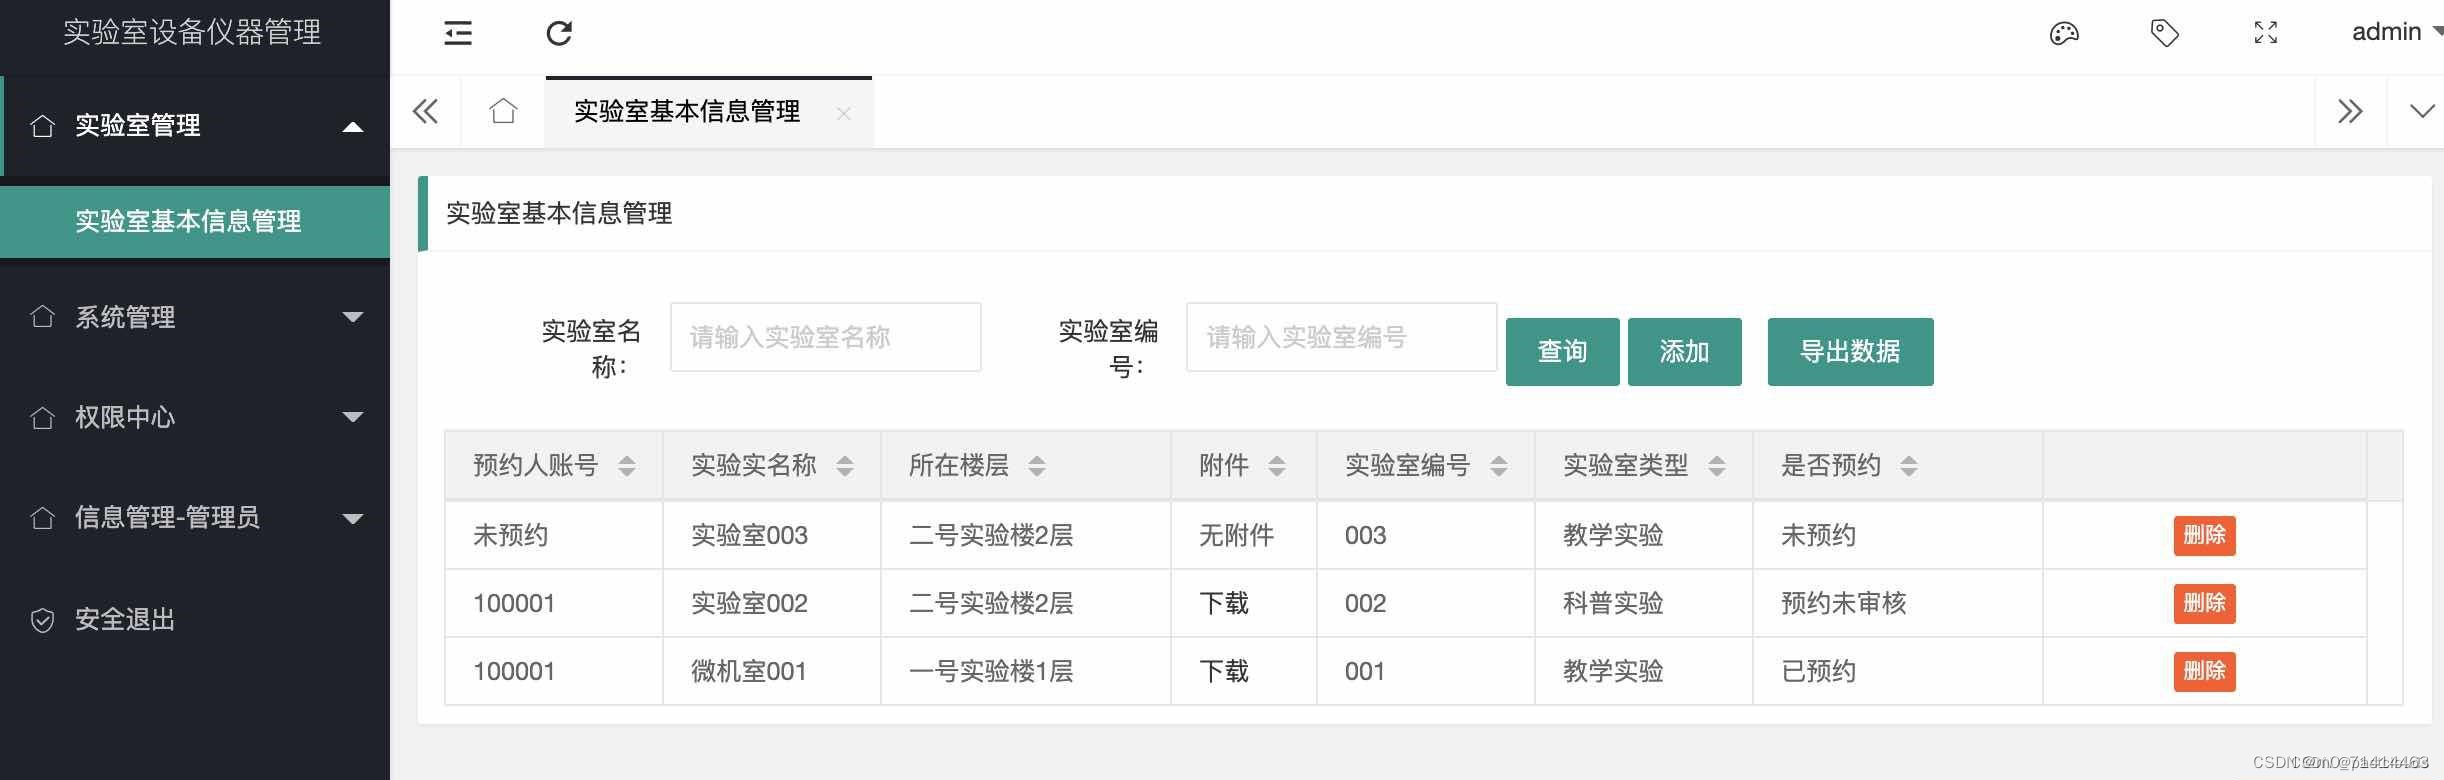Image resolution: width=2444 pixels, height=780 pixels.
Task: Sort by the 实验室类型 column arrows
Action: [x=1717, y=466]
